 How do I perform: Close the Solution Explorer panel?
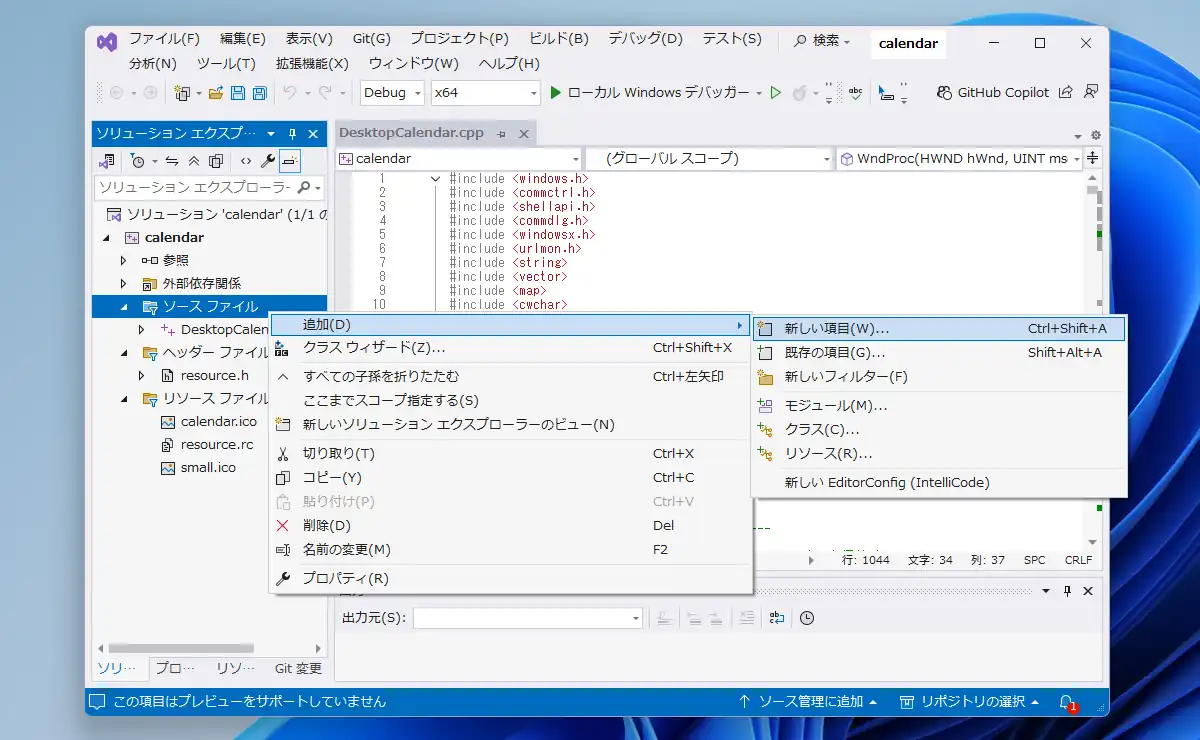click(x=313, y=133)
